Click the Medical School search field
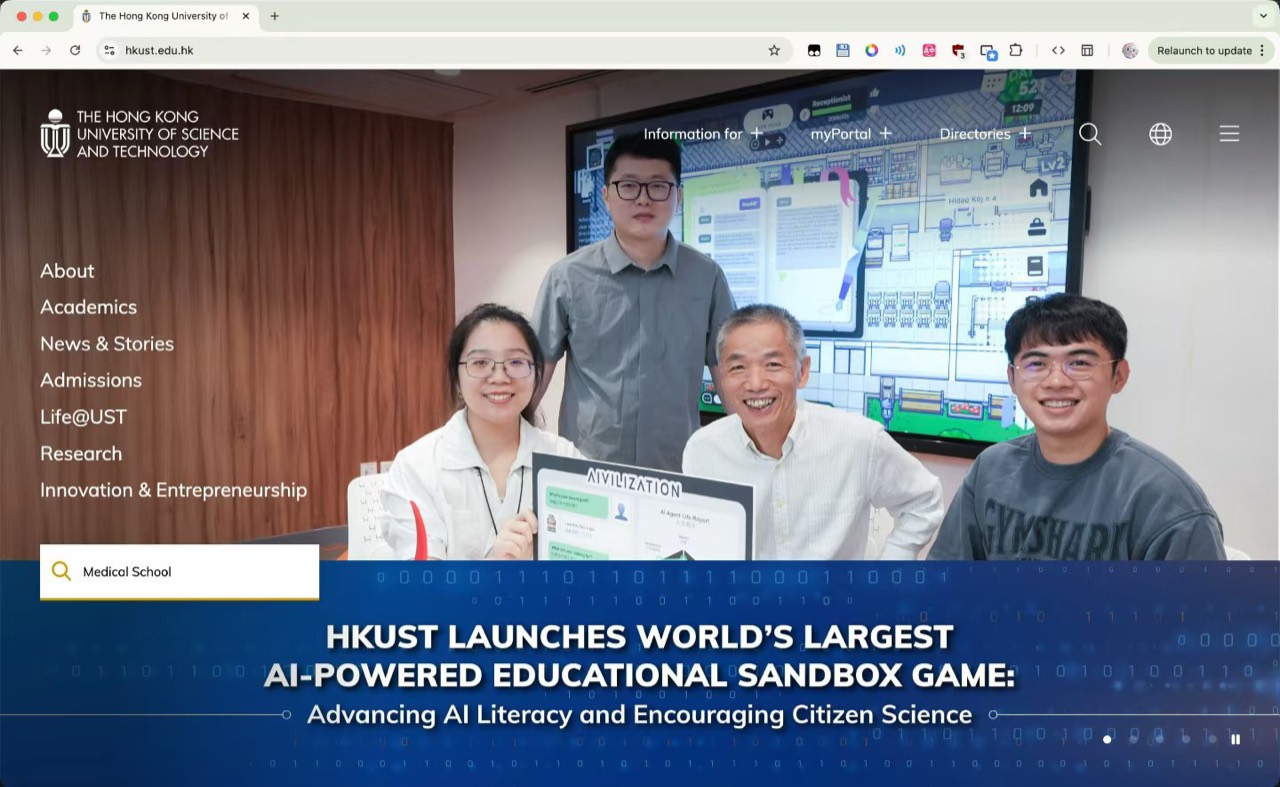Screen dimensions: 1280x787 (x=179, y=572)
